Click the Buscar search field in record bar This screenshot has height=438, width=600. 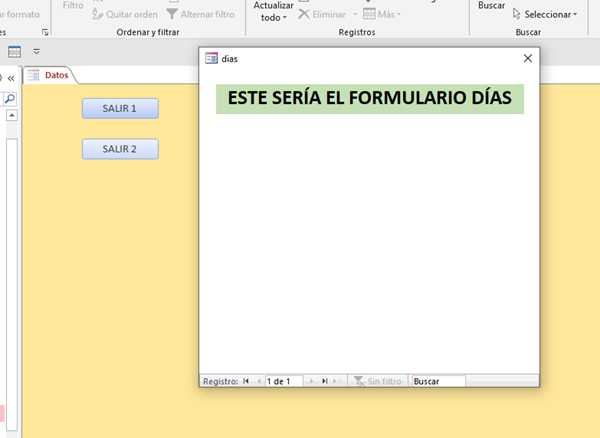click(x=438, y=381)
